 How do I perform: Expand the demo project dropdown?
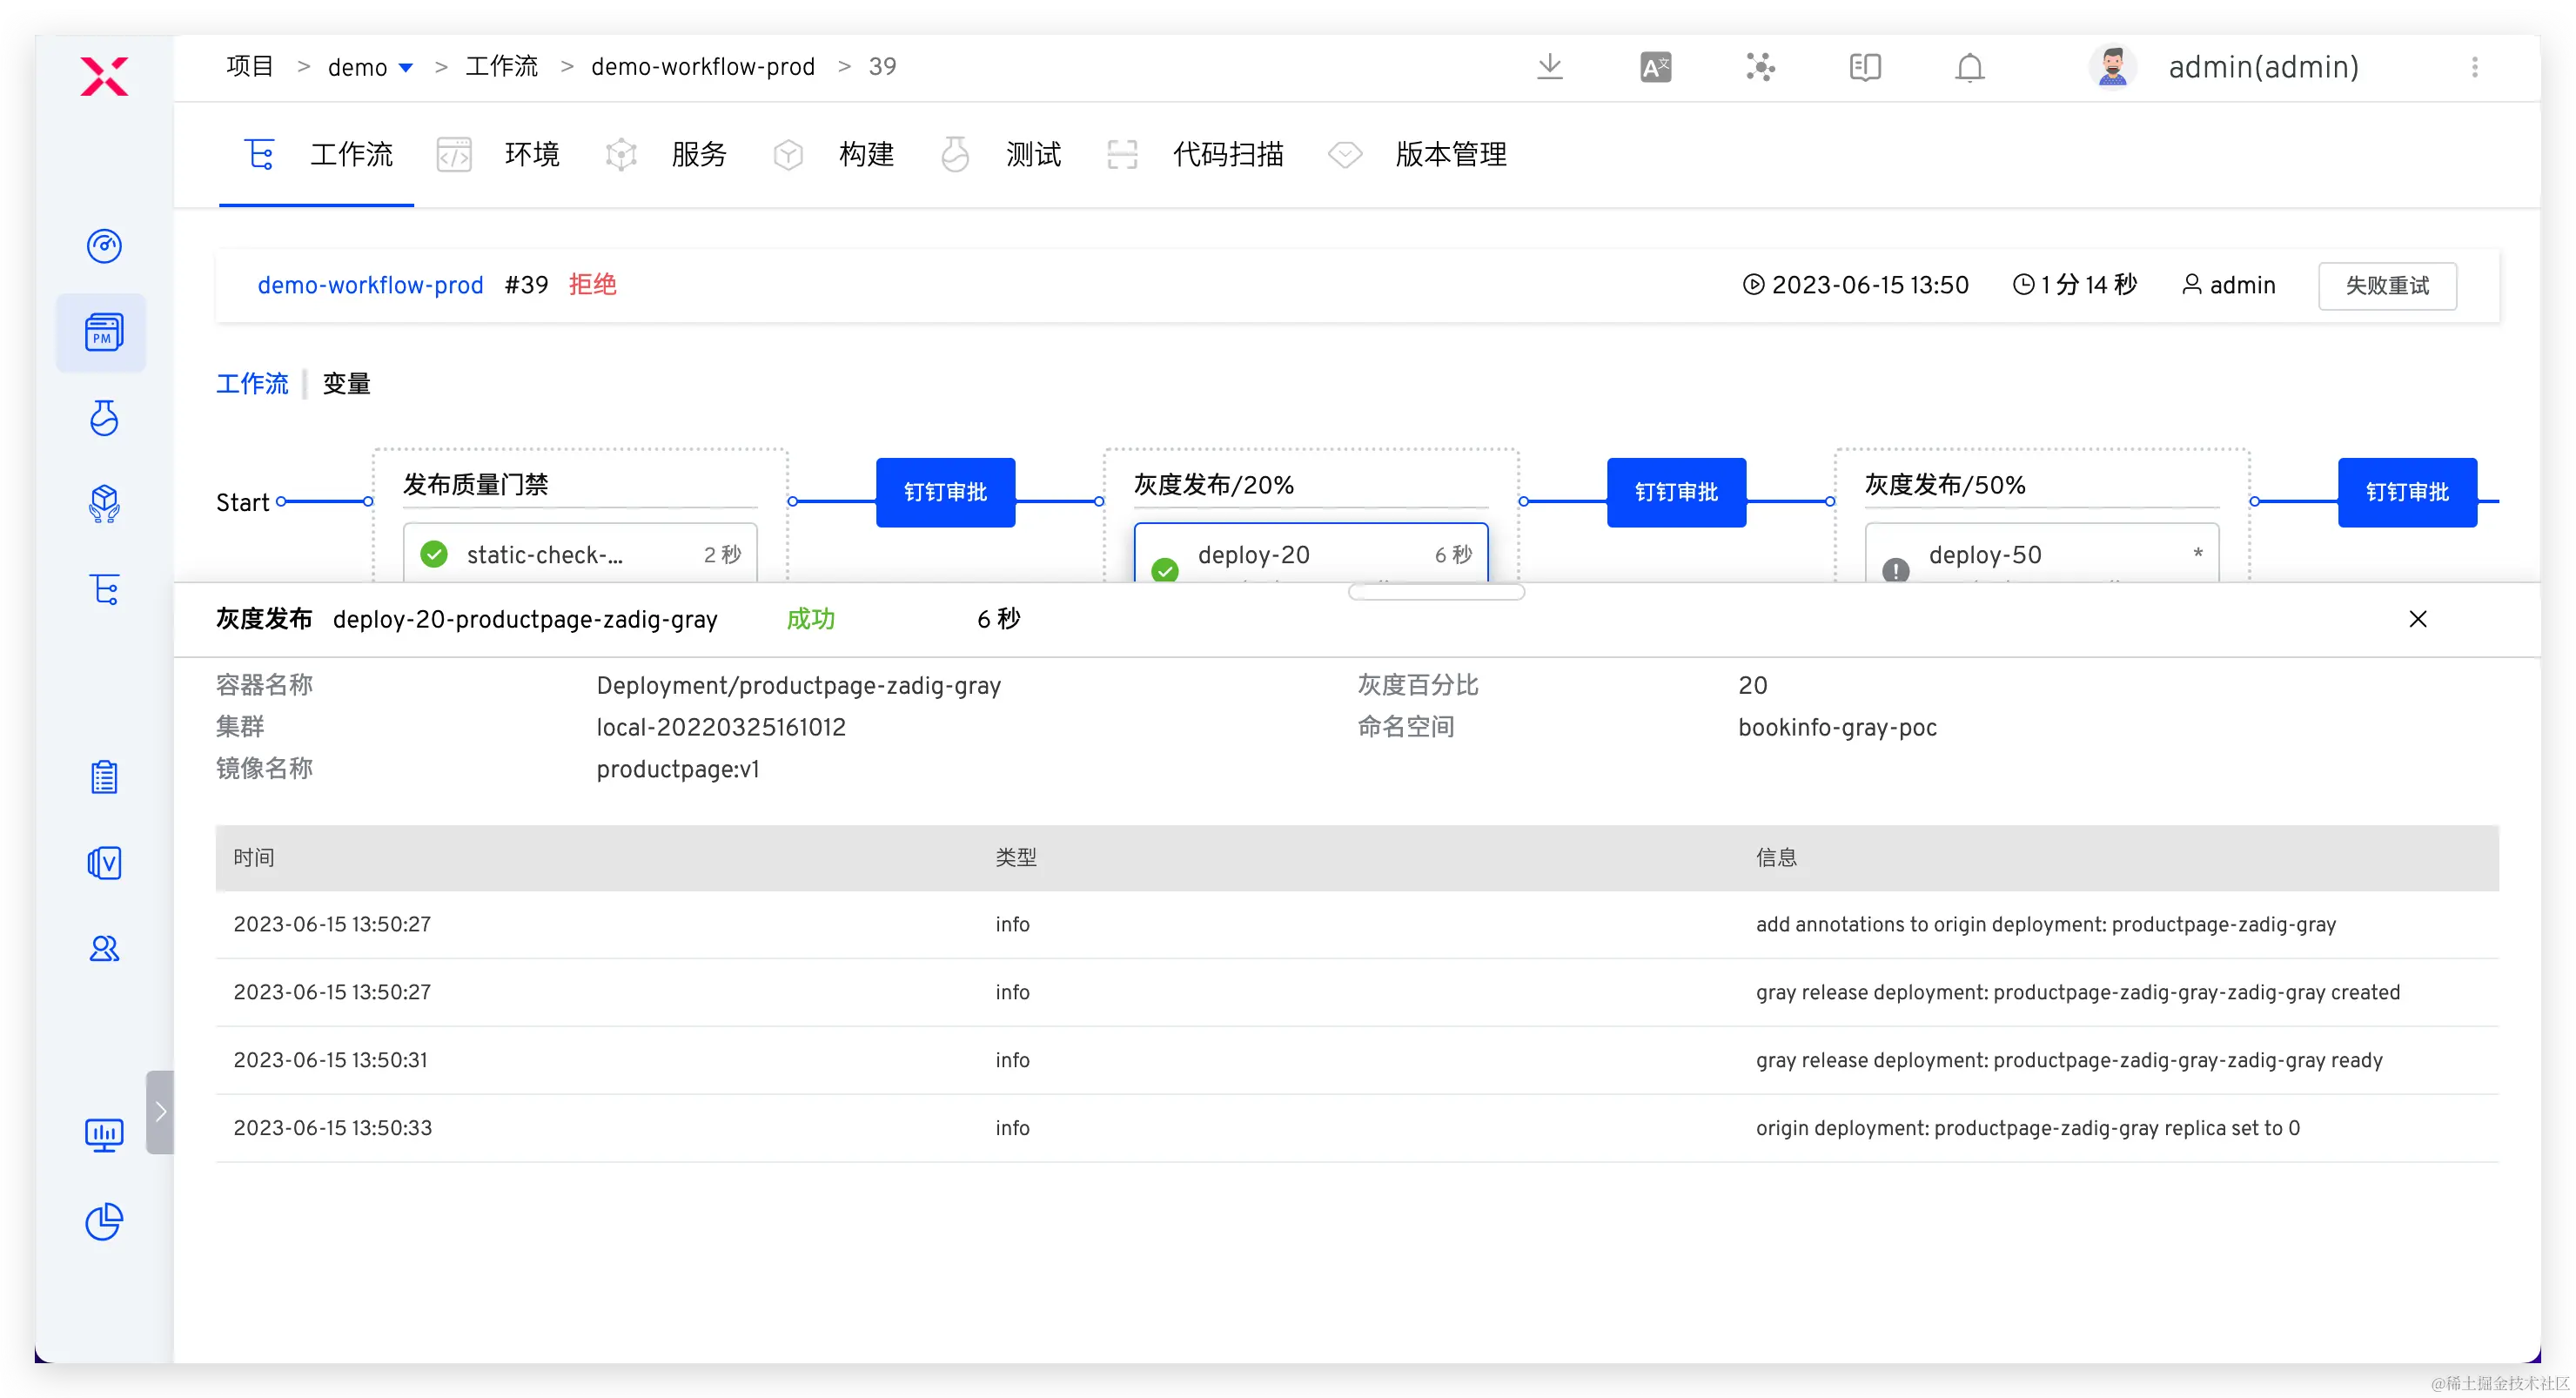click(x=405, y=68)
